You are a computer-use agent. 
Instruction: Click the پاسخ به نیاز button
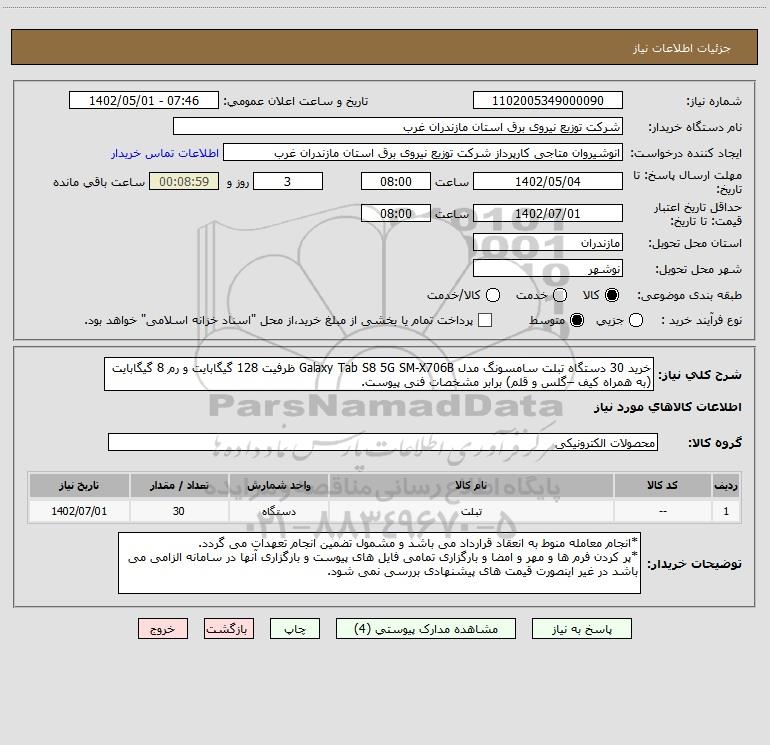581,629
